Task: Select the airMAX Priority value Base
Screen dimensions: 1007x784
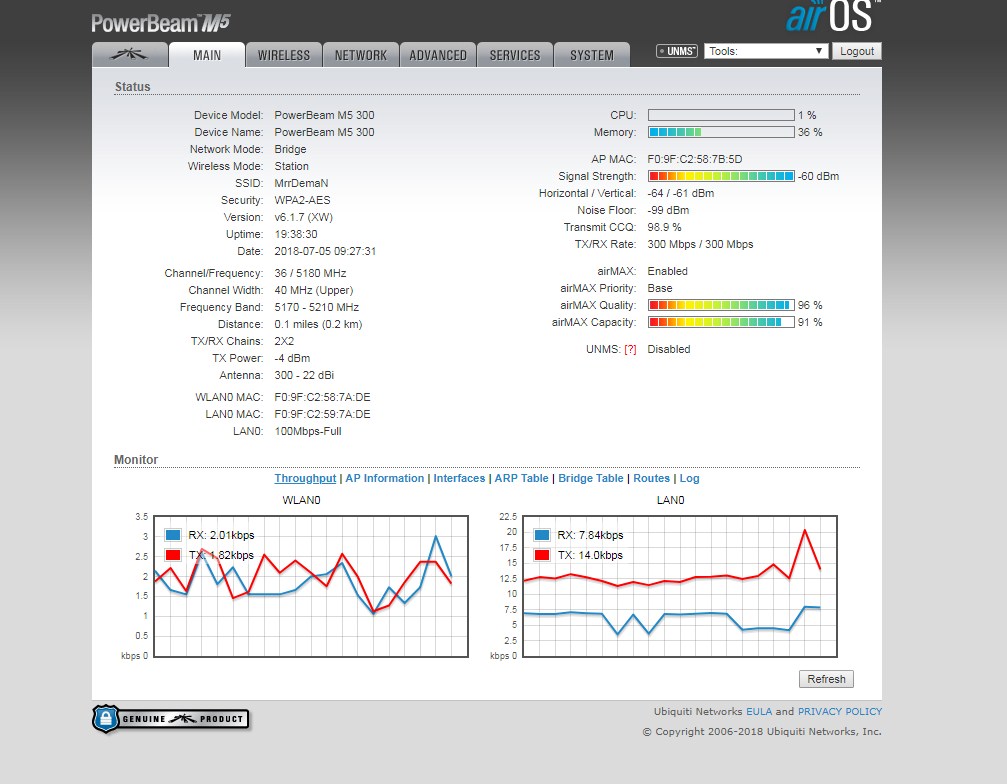Action: point(660,288)
